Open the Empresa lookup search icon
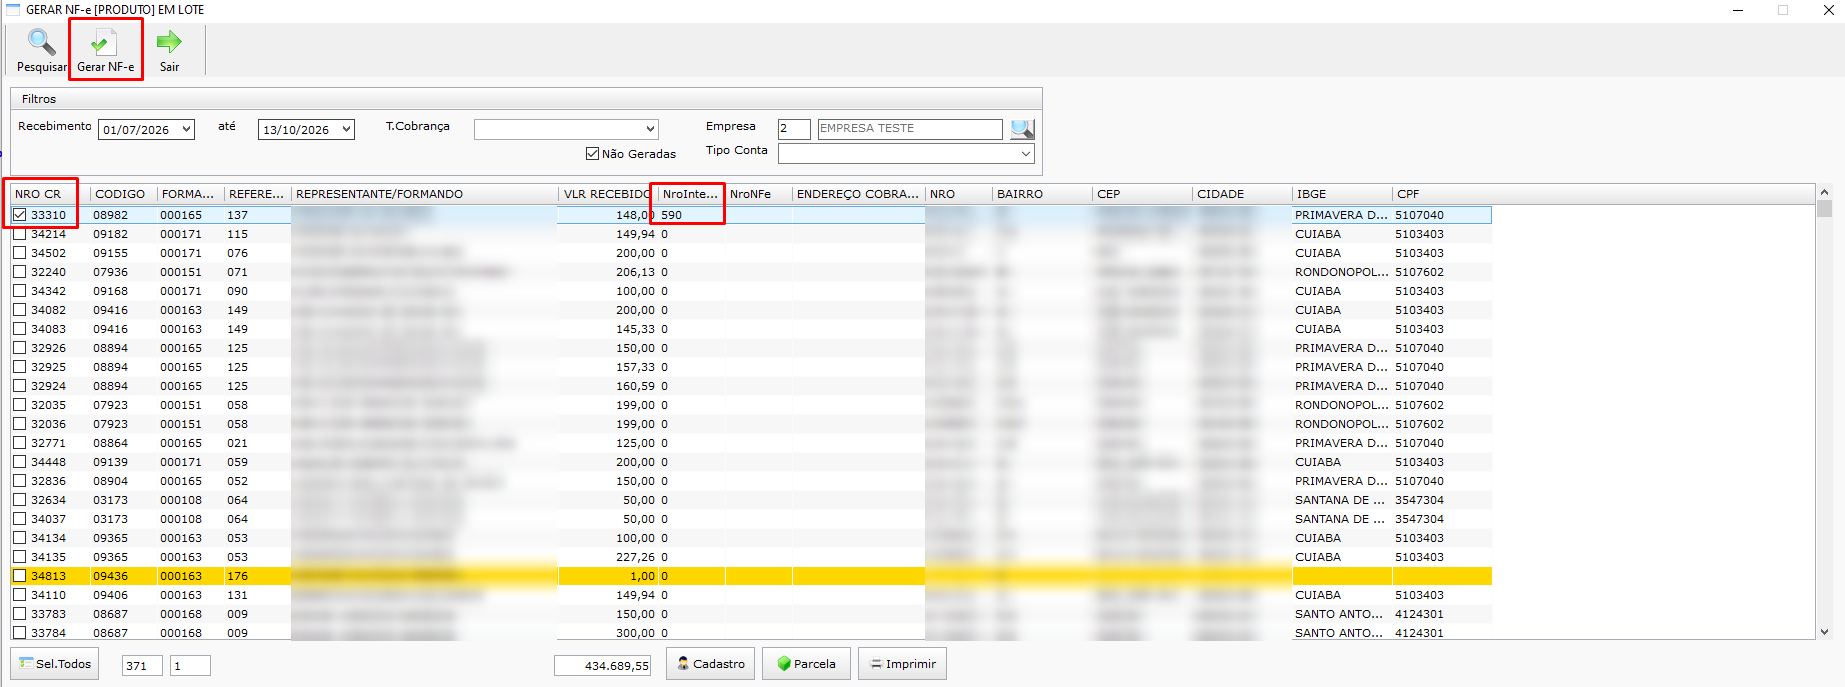 pyautogui.click(x=1022, y=129)
